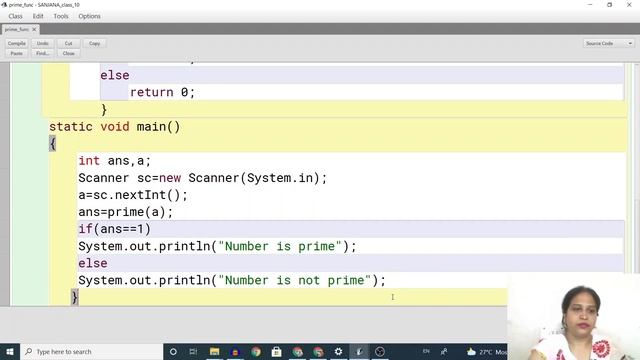
Task: Click the taskbar search box
Action: coord(91,351)
